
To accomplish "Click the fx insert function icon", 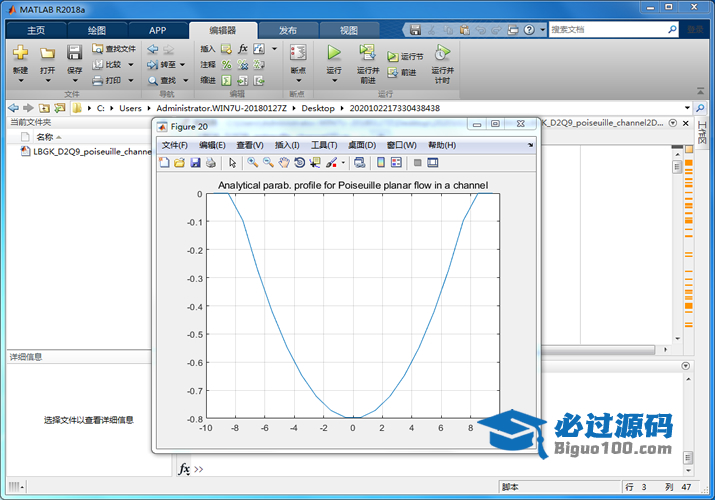I will point(243,48).
